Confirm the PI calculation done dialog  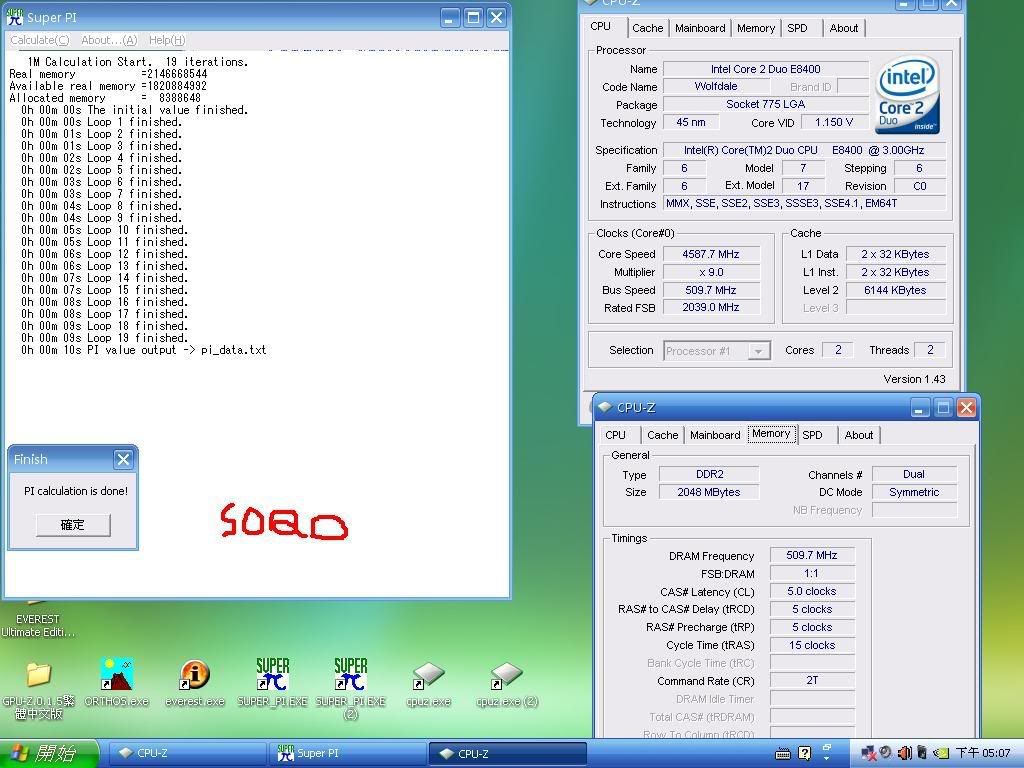tap(73, 524)
